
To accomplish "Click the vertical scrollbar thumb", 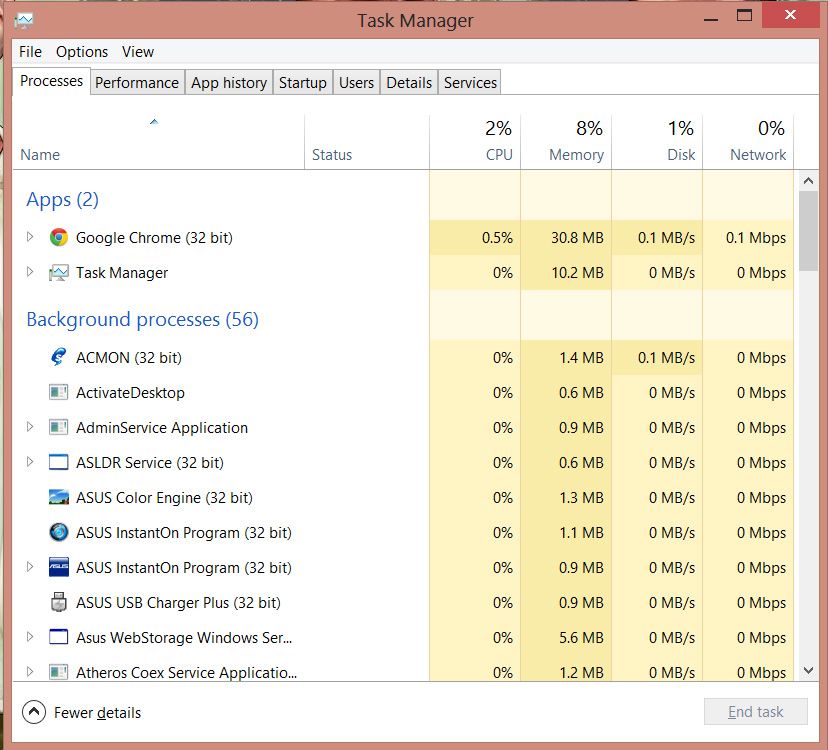I will (x=808, y=231).
